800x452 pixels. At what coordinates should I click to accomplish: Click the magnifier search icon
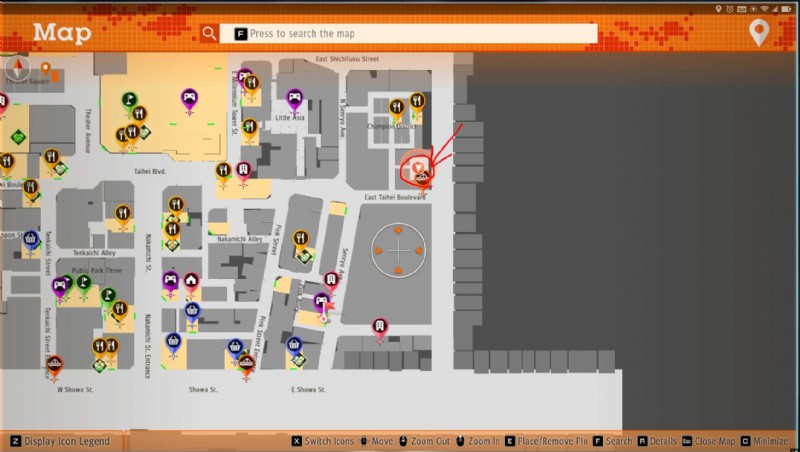[208, 33]
